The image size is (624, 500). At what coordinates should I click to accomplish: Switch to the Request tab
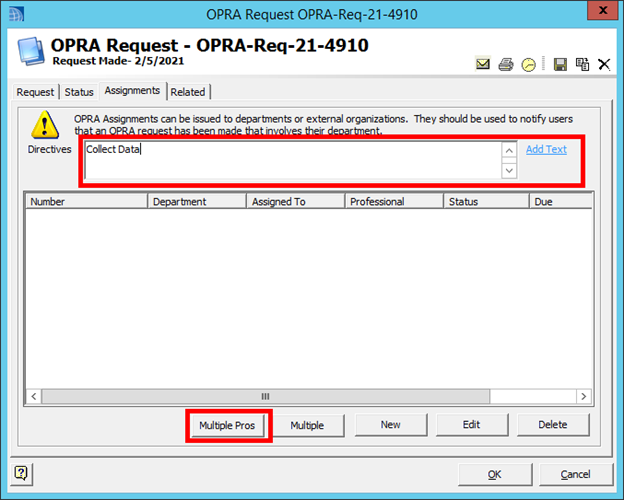coord(35,92)
